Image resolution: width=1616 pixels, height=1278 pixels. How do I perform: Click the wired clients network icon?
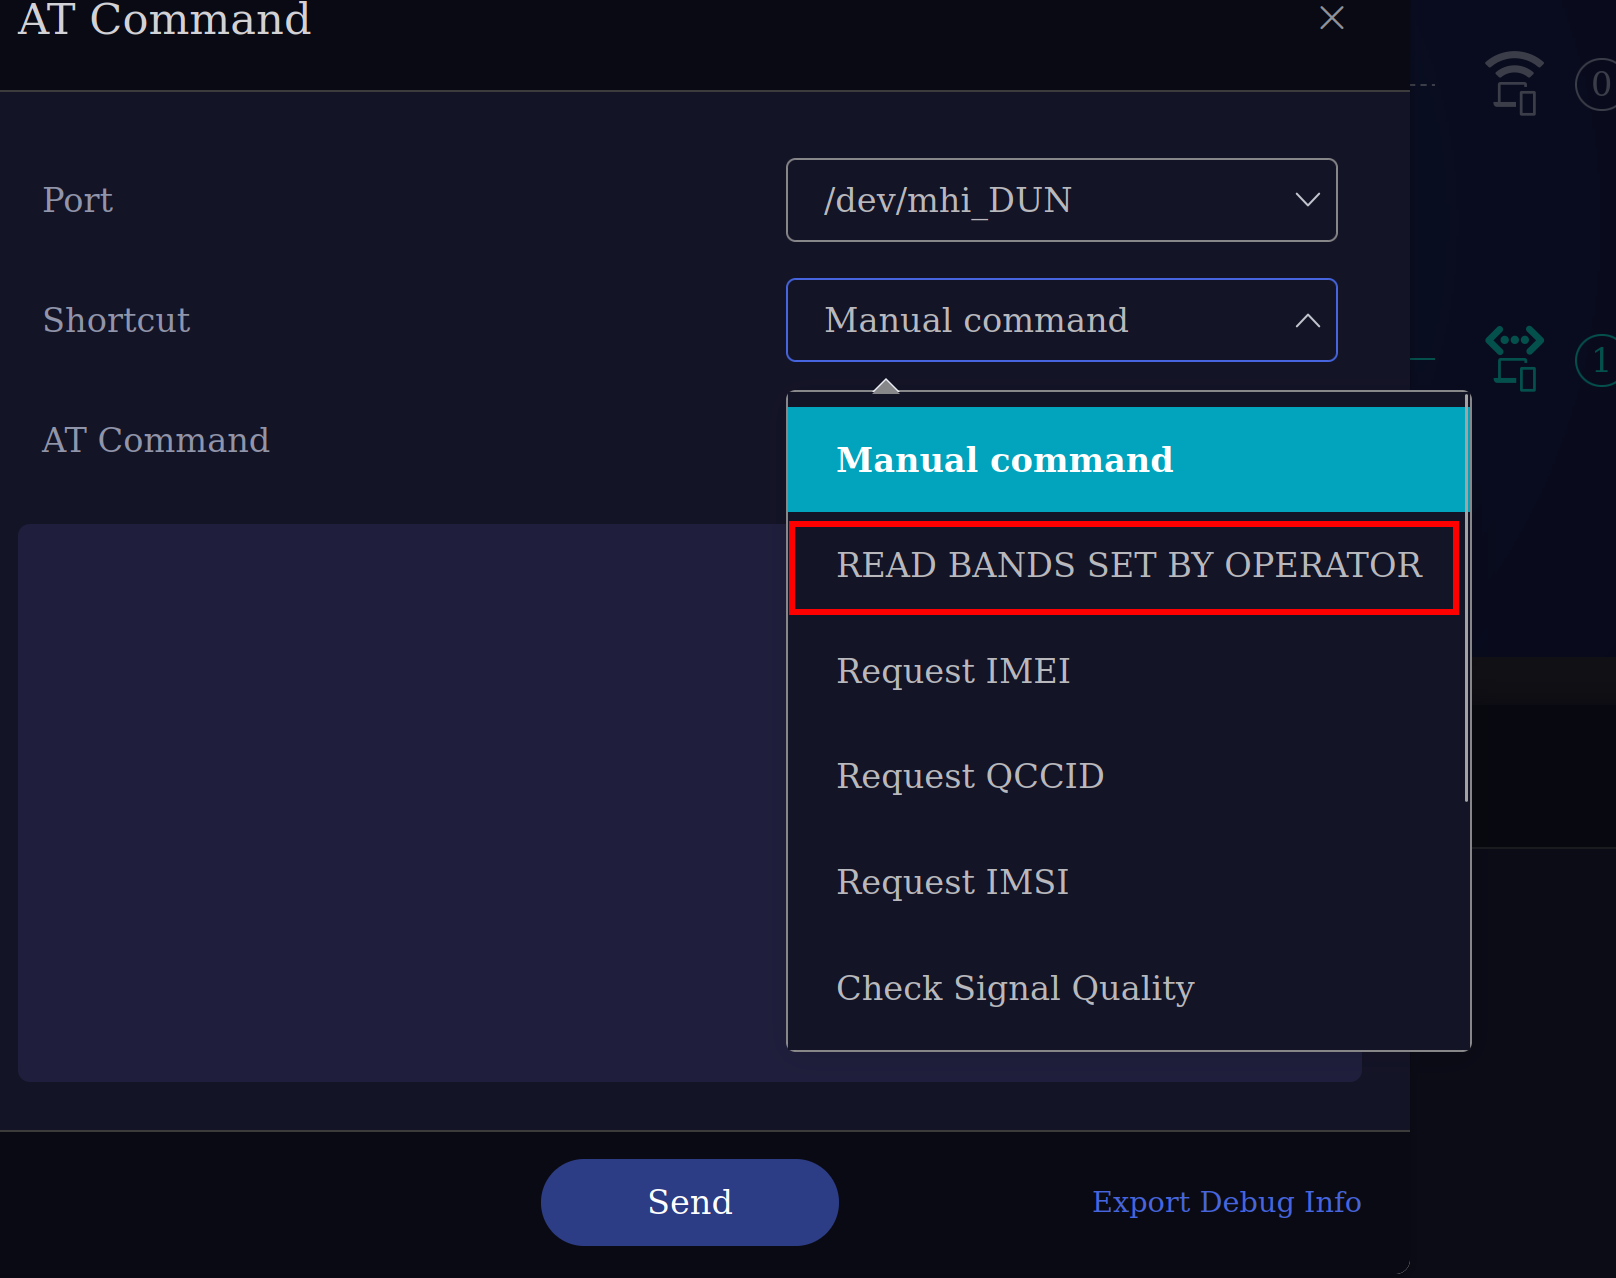[x=1514, y=358]
